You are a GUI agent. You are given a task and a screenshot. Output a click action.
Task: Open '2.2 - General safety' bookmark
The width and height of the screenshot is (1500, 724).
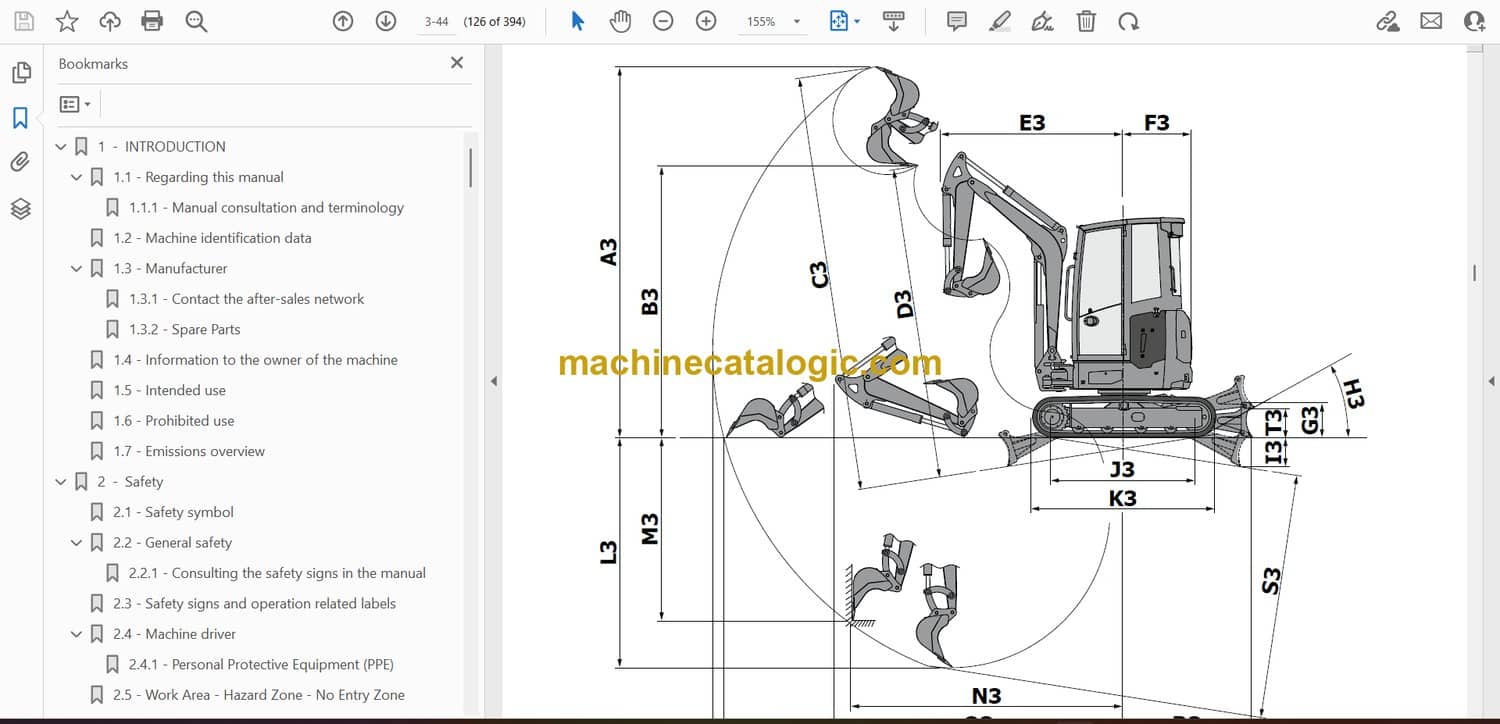(x=172, y=543)
